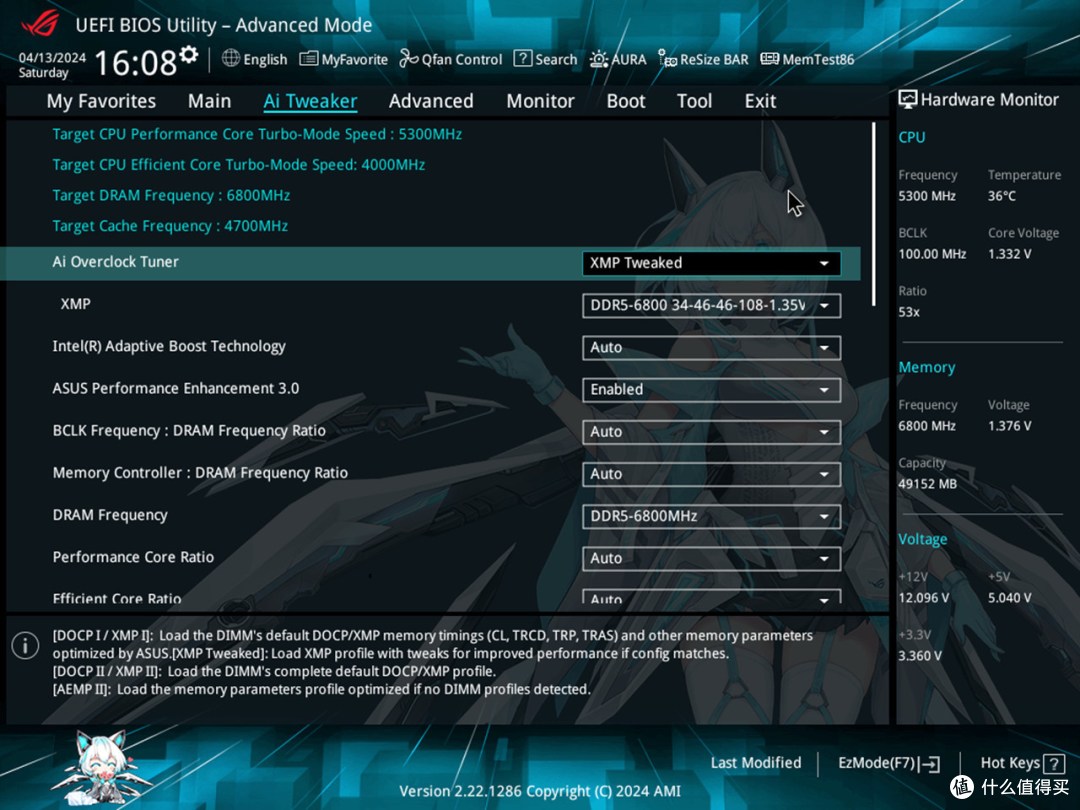Select Intel(R) Adaptive Boost Technology label
1080x810 pixels.
(x=169, y=346)
